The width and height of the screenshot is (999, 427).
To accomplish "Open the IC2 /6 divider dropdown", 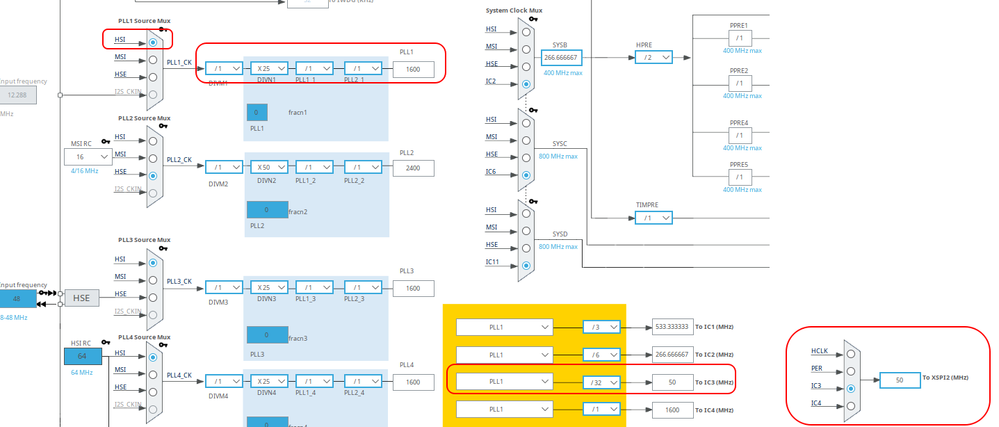I will point(601,355).
